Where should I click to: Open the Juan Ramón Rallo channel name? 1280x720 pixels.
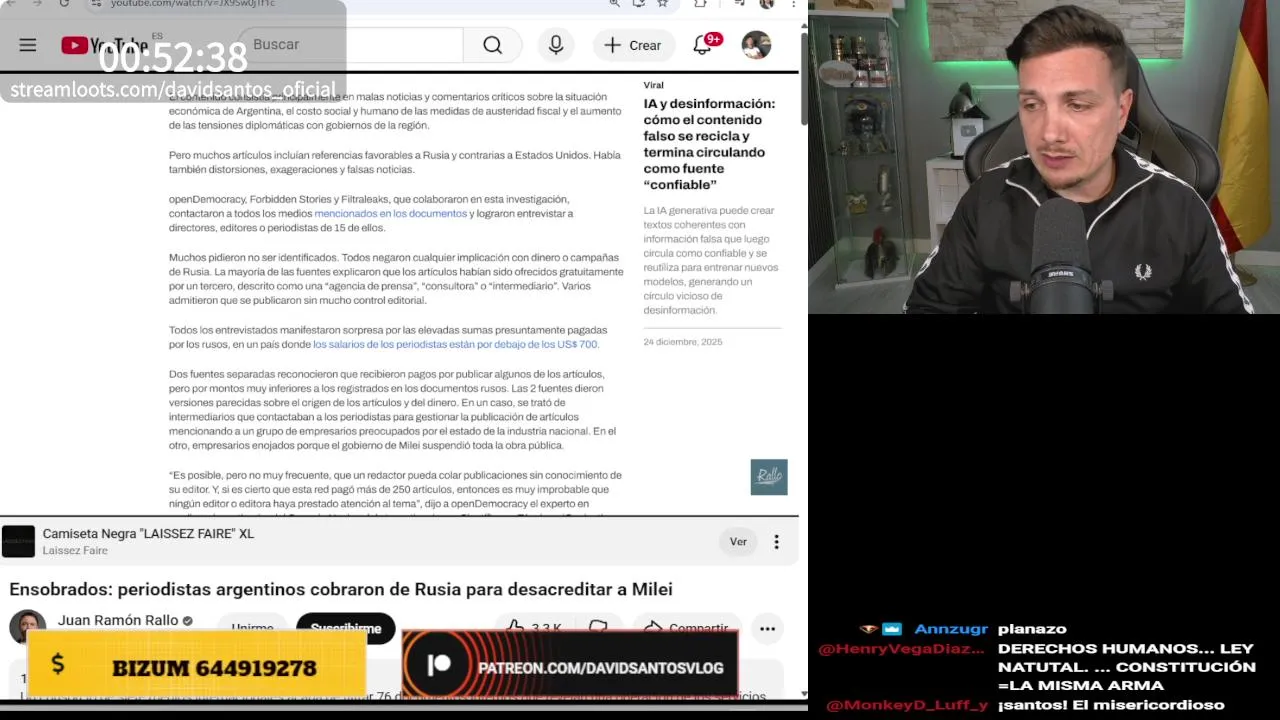(118, 620)
